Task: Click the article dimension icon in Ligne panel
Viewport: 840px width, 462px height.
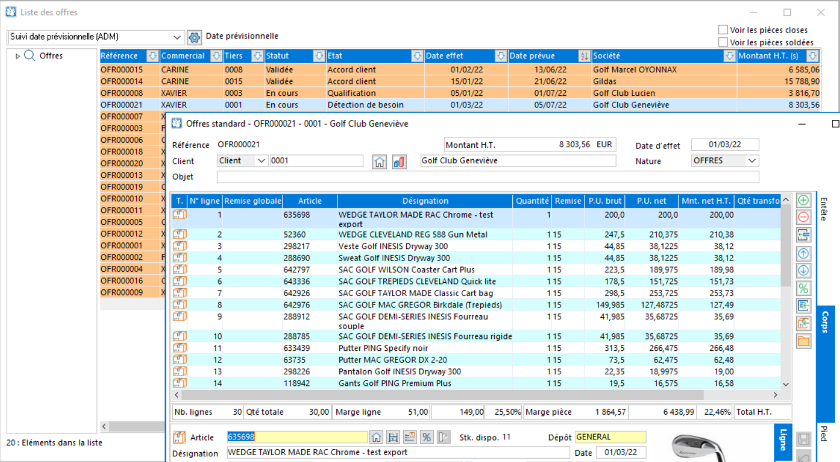Action: pos(393,437)
